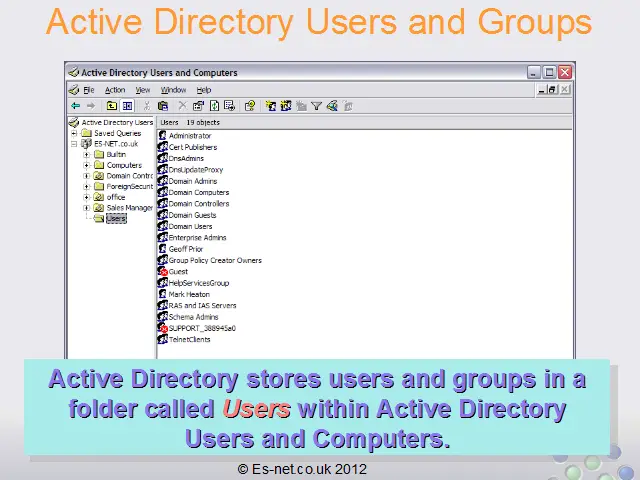The height and width of the screenshot is (480, 640).
Task: Select Saved Queries in the tree
Action: (x=118, y=133)
